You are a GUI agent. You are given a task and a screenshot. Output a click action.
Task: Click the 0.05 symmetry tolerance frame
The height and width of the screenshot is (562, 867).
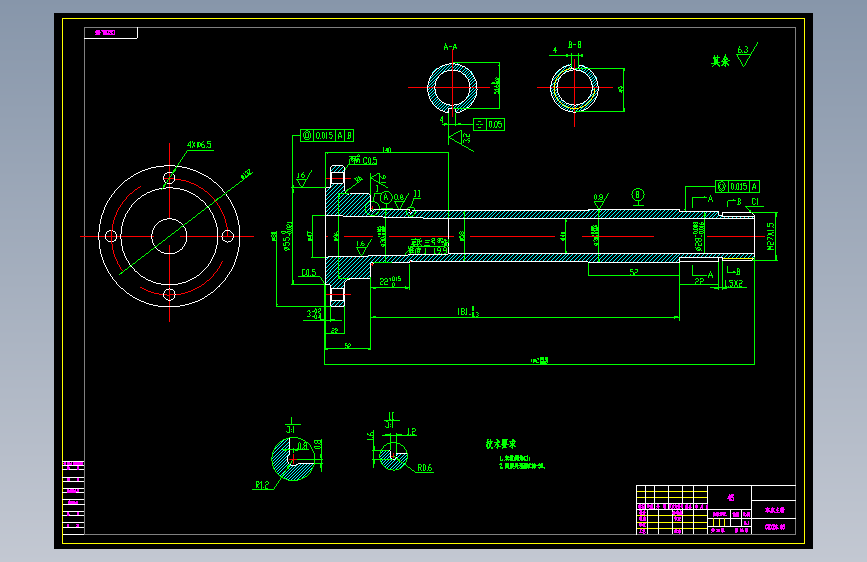tap(489, 124)
